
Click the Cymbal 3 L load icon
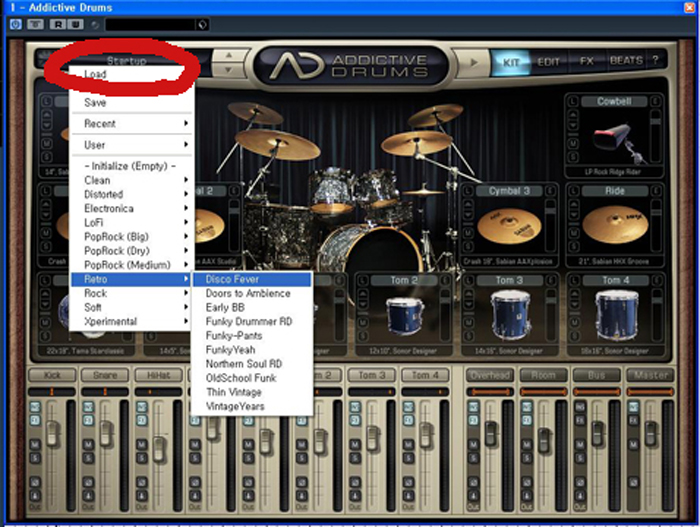click(x=468, y=191)
